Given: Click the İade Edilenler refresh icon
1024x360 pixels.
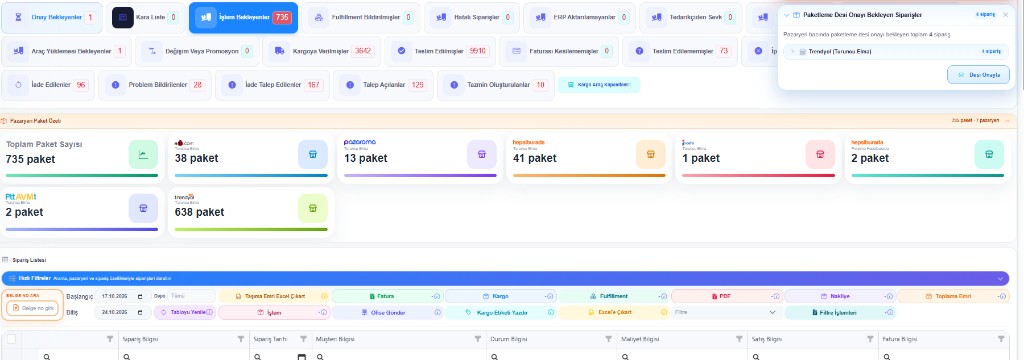Looking at the screenshot, I should [18, 85].
